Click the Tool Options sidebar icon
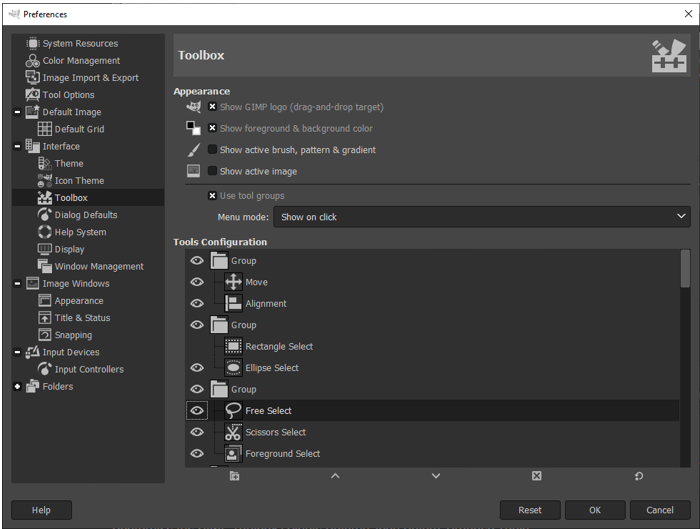Screen dimensions: 700x529 coord(33,95)
